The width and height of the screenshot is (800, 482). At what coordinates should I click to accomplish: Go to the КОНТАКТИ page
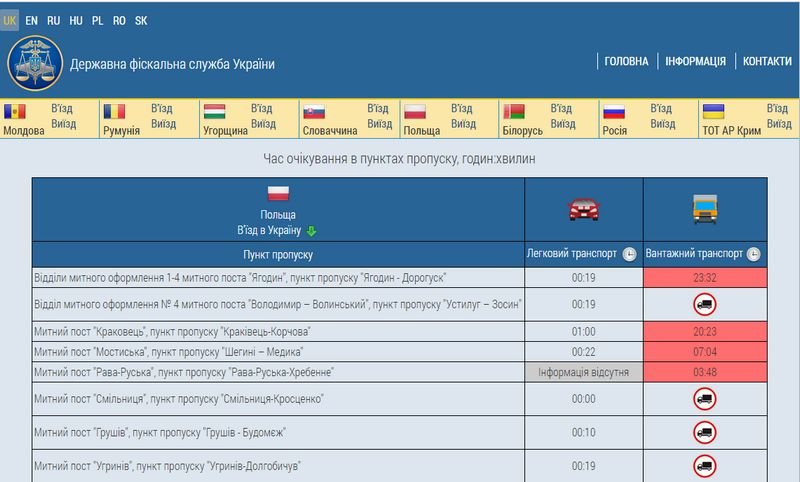tap(767, 61)
